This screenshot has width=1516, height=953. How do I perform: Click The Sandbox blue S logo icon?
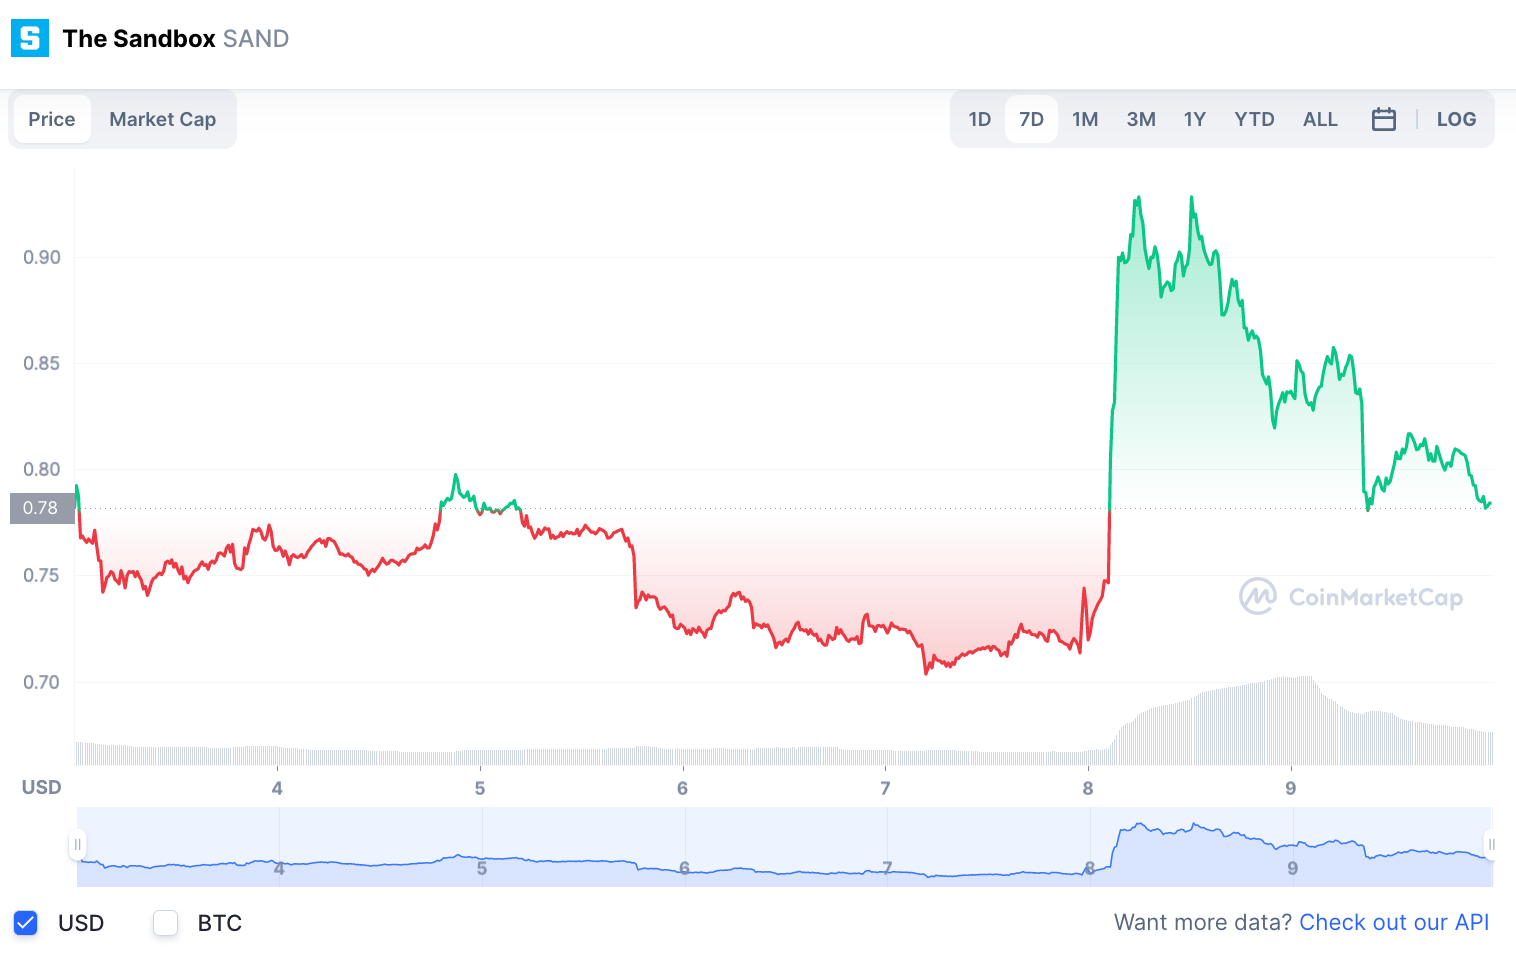(30, 38)
